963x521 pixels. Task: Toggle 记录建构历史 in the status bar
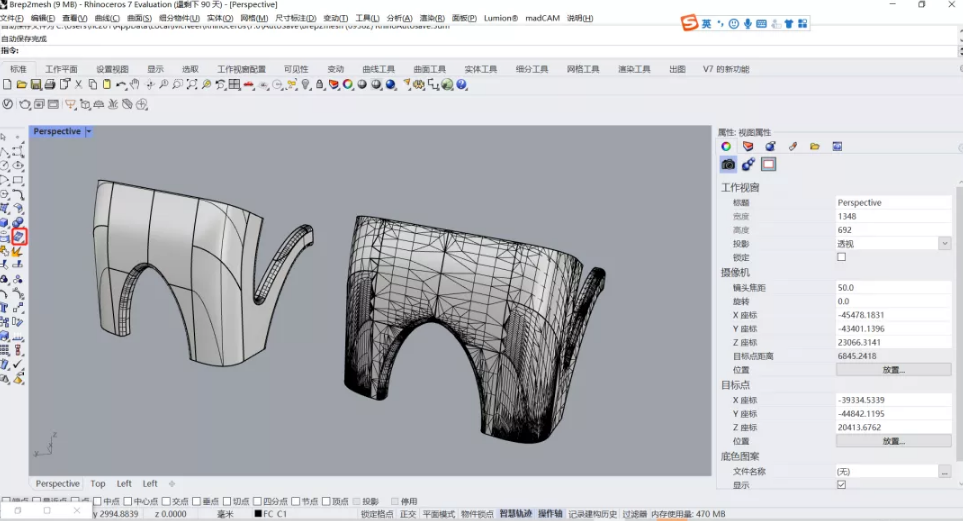point(592,514)
